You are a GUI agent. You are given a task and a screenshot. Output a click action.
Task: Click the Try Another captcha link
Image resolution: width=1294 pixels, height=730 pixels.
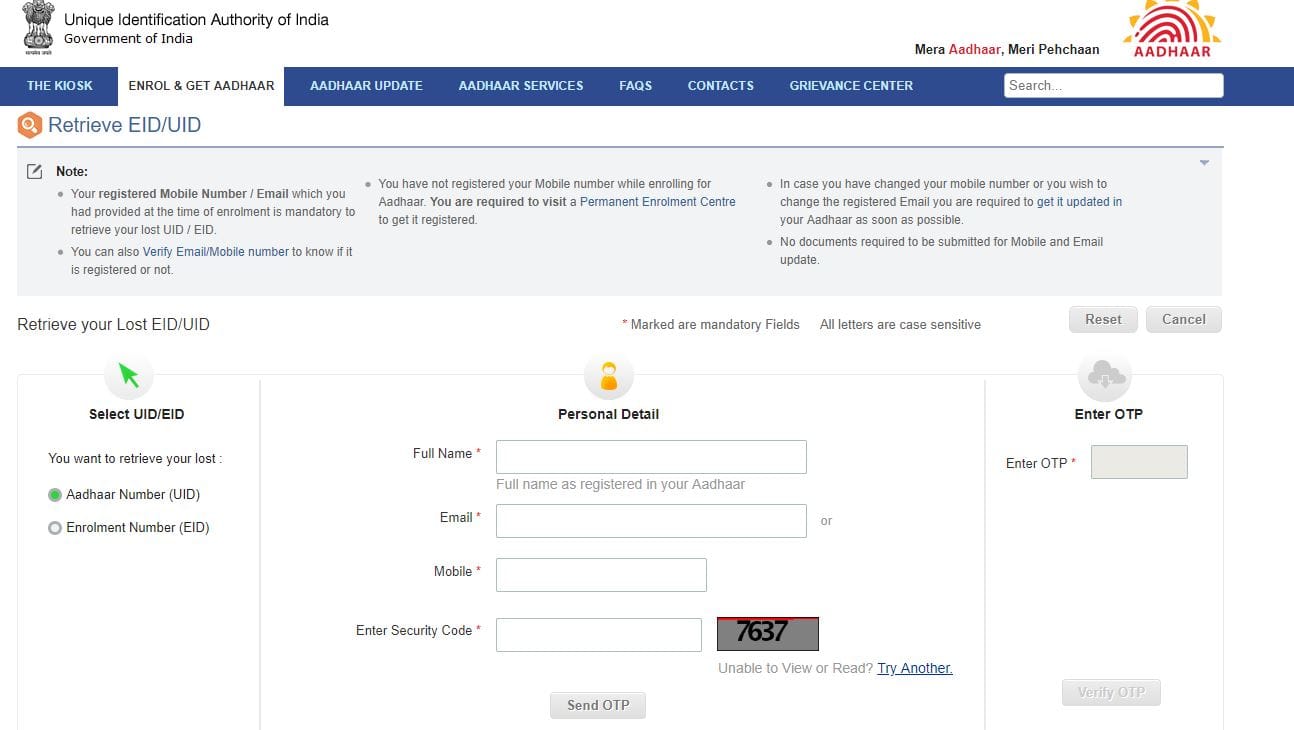914,668
